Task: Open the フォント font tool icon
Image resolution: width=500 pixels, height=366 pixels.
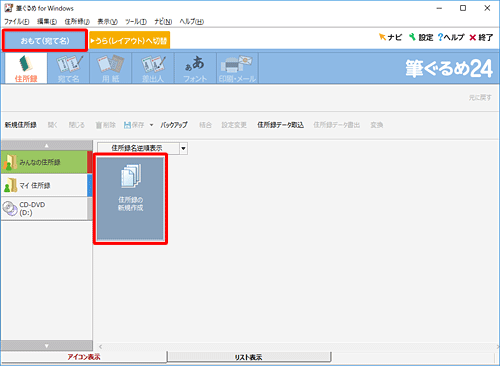Action: (x=195, y=68)
